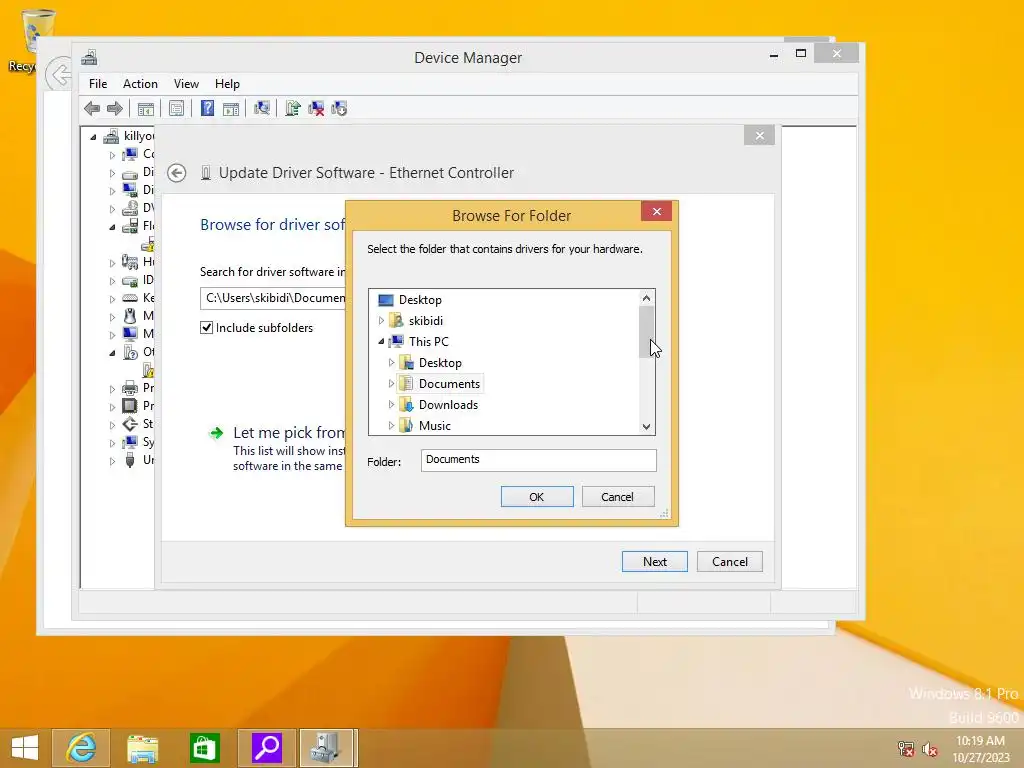Click the Device Manager taskbar button
Screen dimensions: 1024x768
(328, 748)
